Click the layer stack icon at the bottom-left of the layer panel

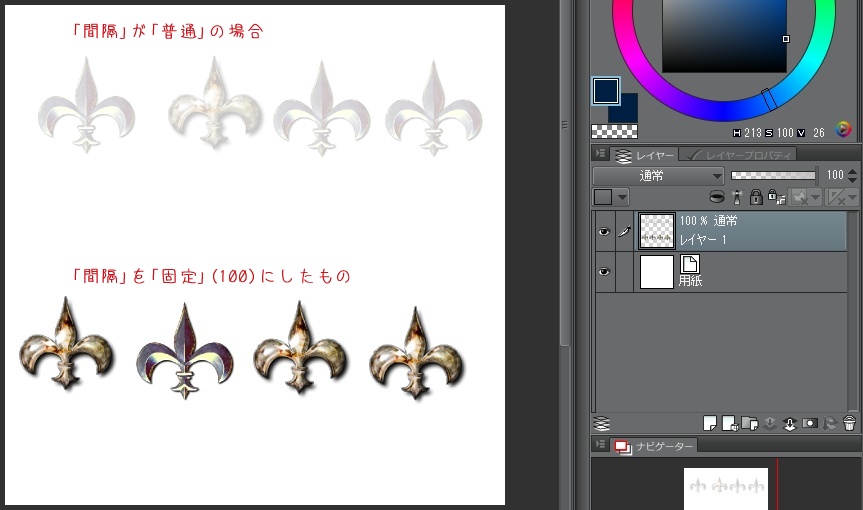point(602,424)
